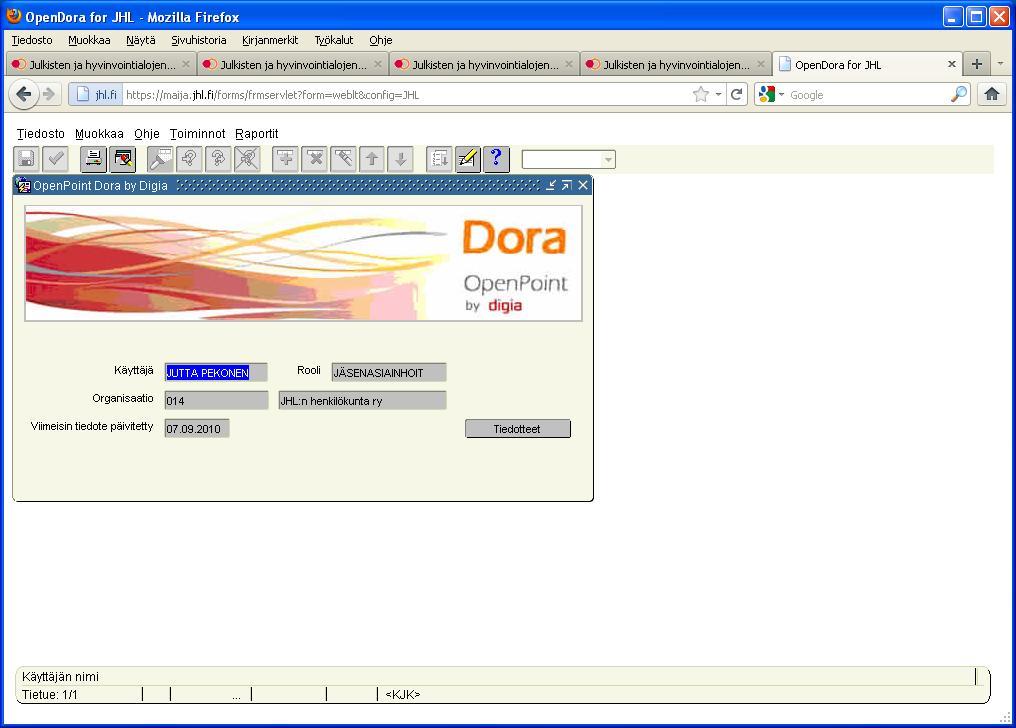
Task: Open the Google search engine dropdown
Action: (x=781, y=95)
